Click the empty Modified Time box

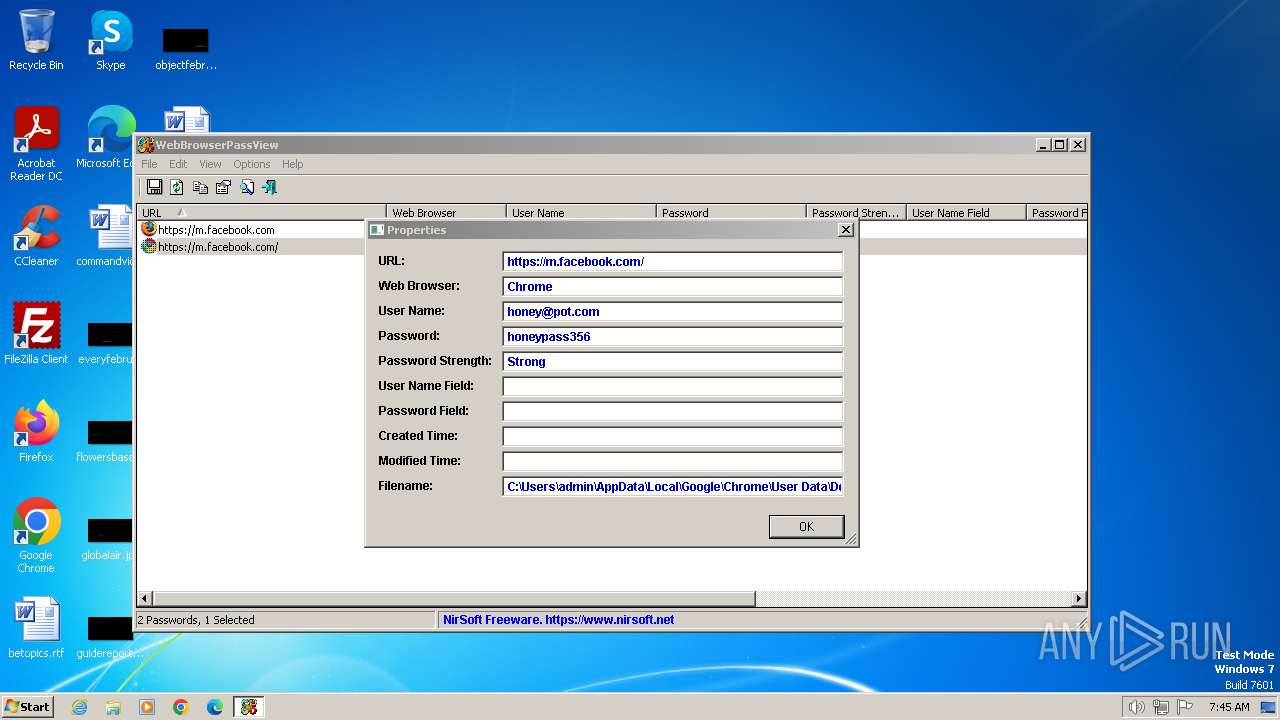pyautogui.click(x=673, y=462)
